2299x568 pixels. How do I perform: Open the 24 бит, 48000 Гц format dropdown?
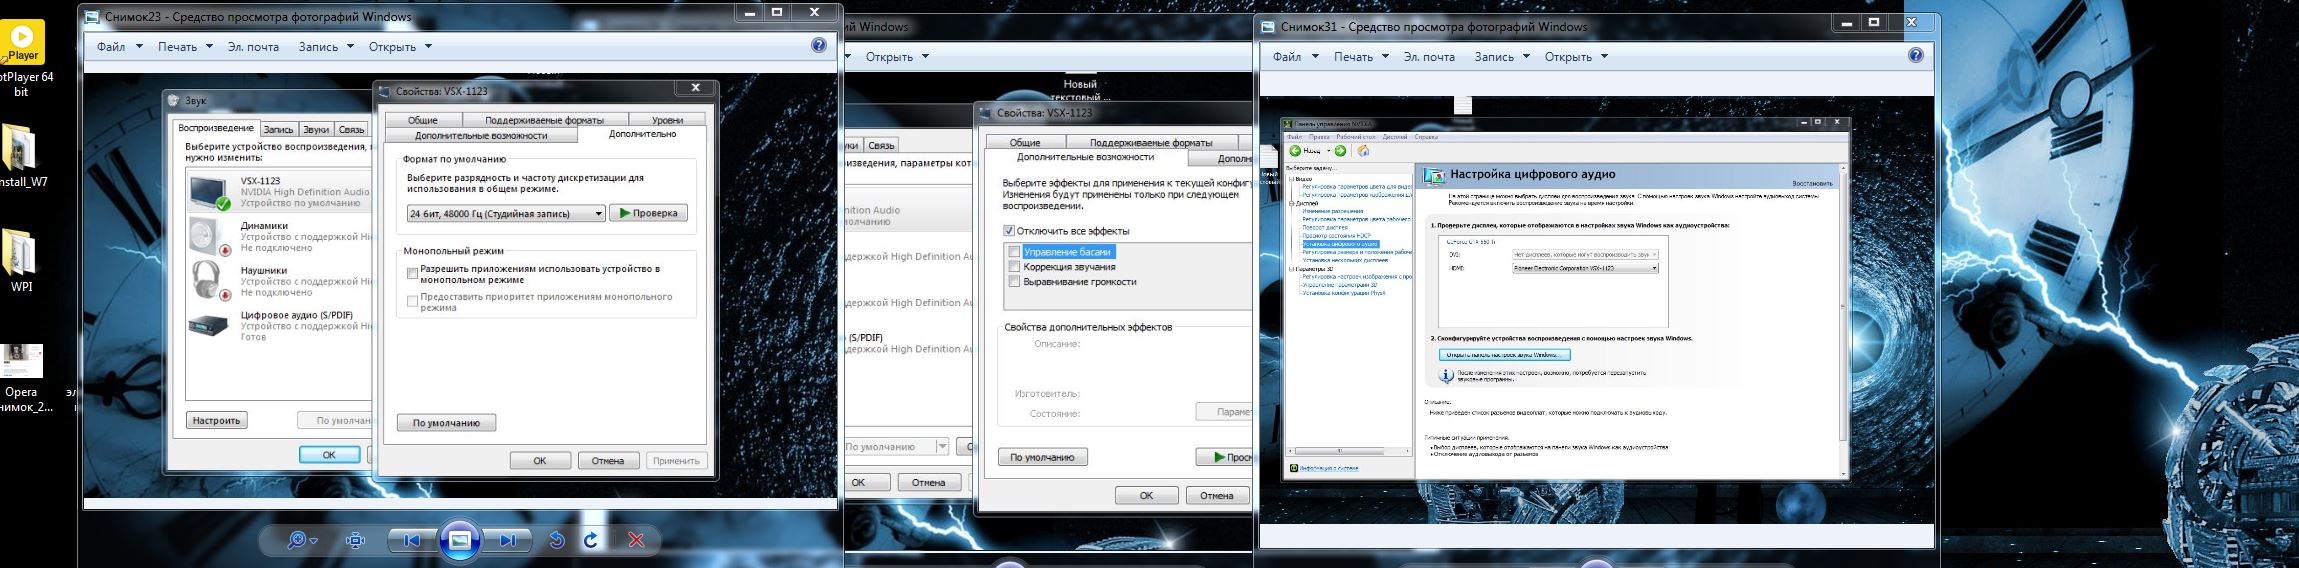pyautogui.click(x=506, y=213)
